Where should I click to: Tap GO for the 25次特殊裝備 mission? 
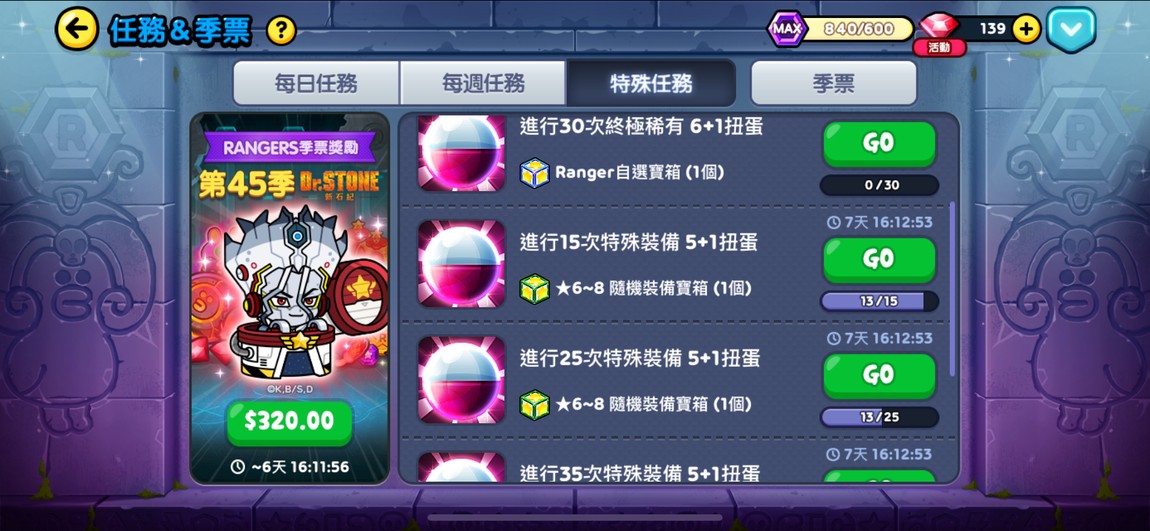point(879,376)
